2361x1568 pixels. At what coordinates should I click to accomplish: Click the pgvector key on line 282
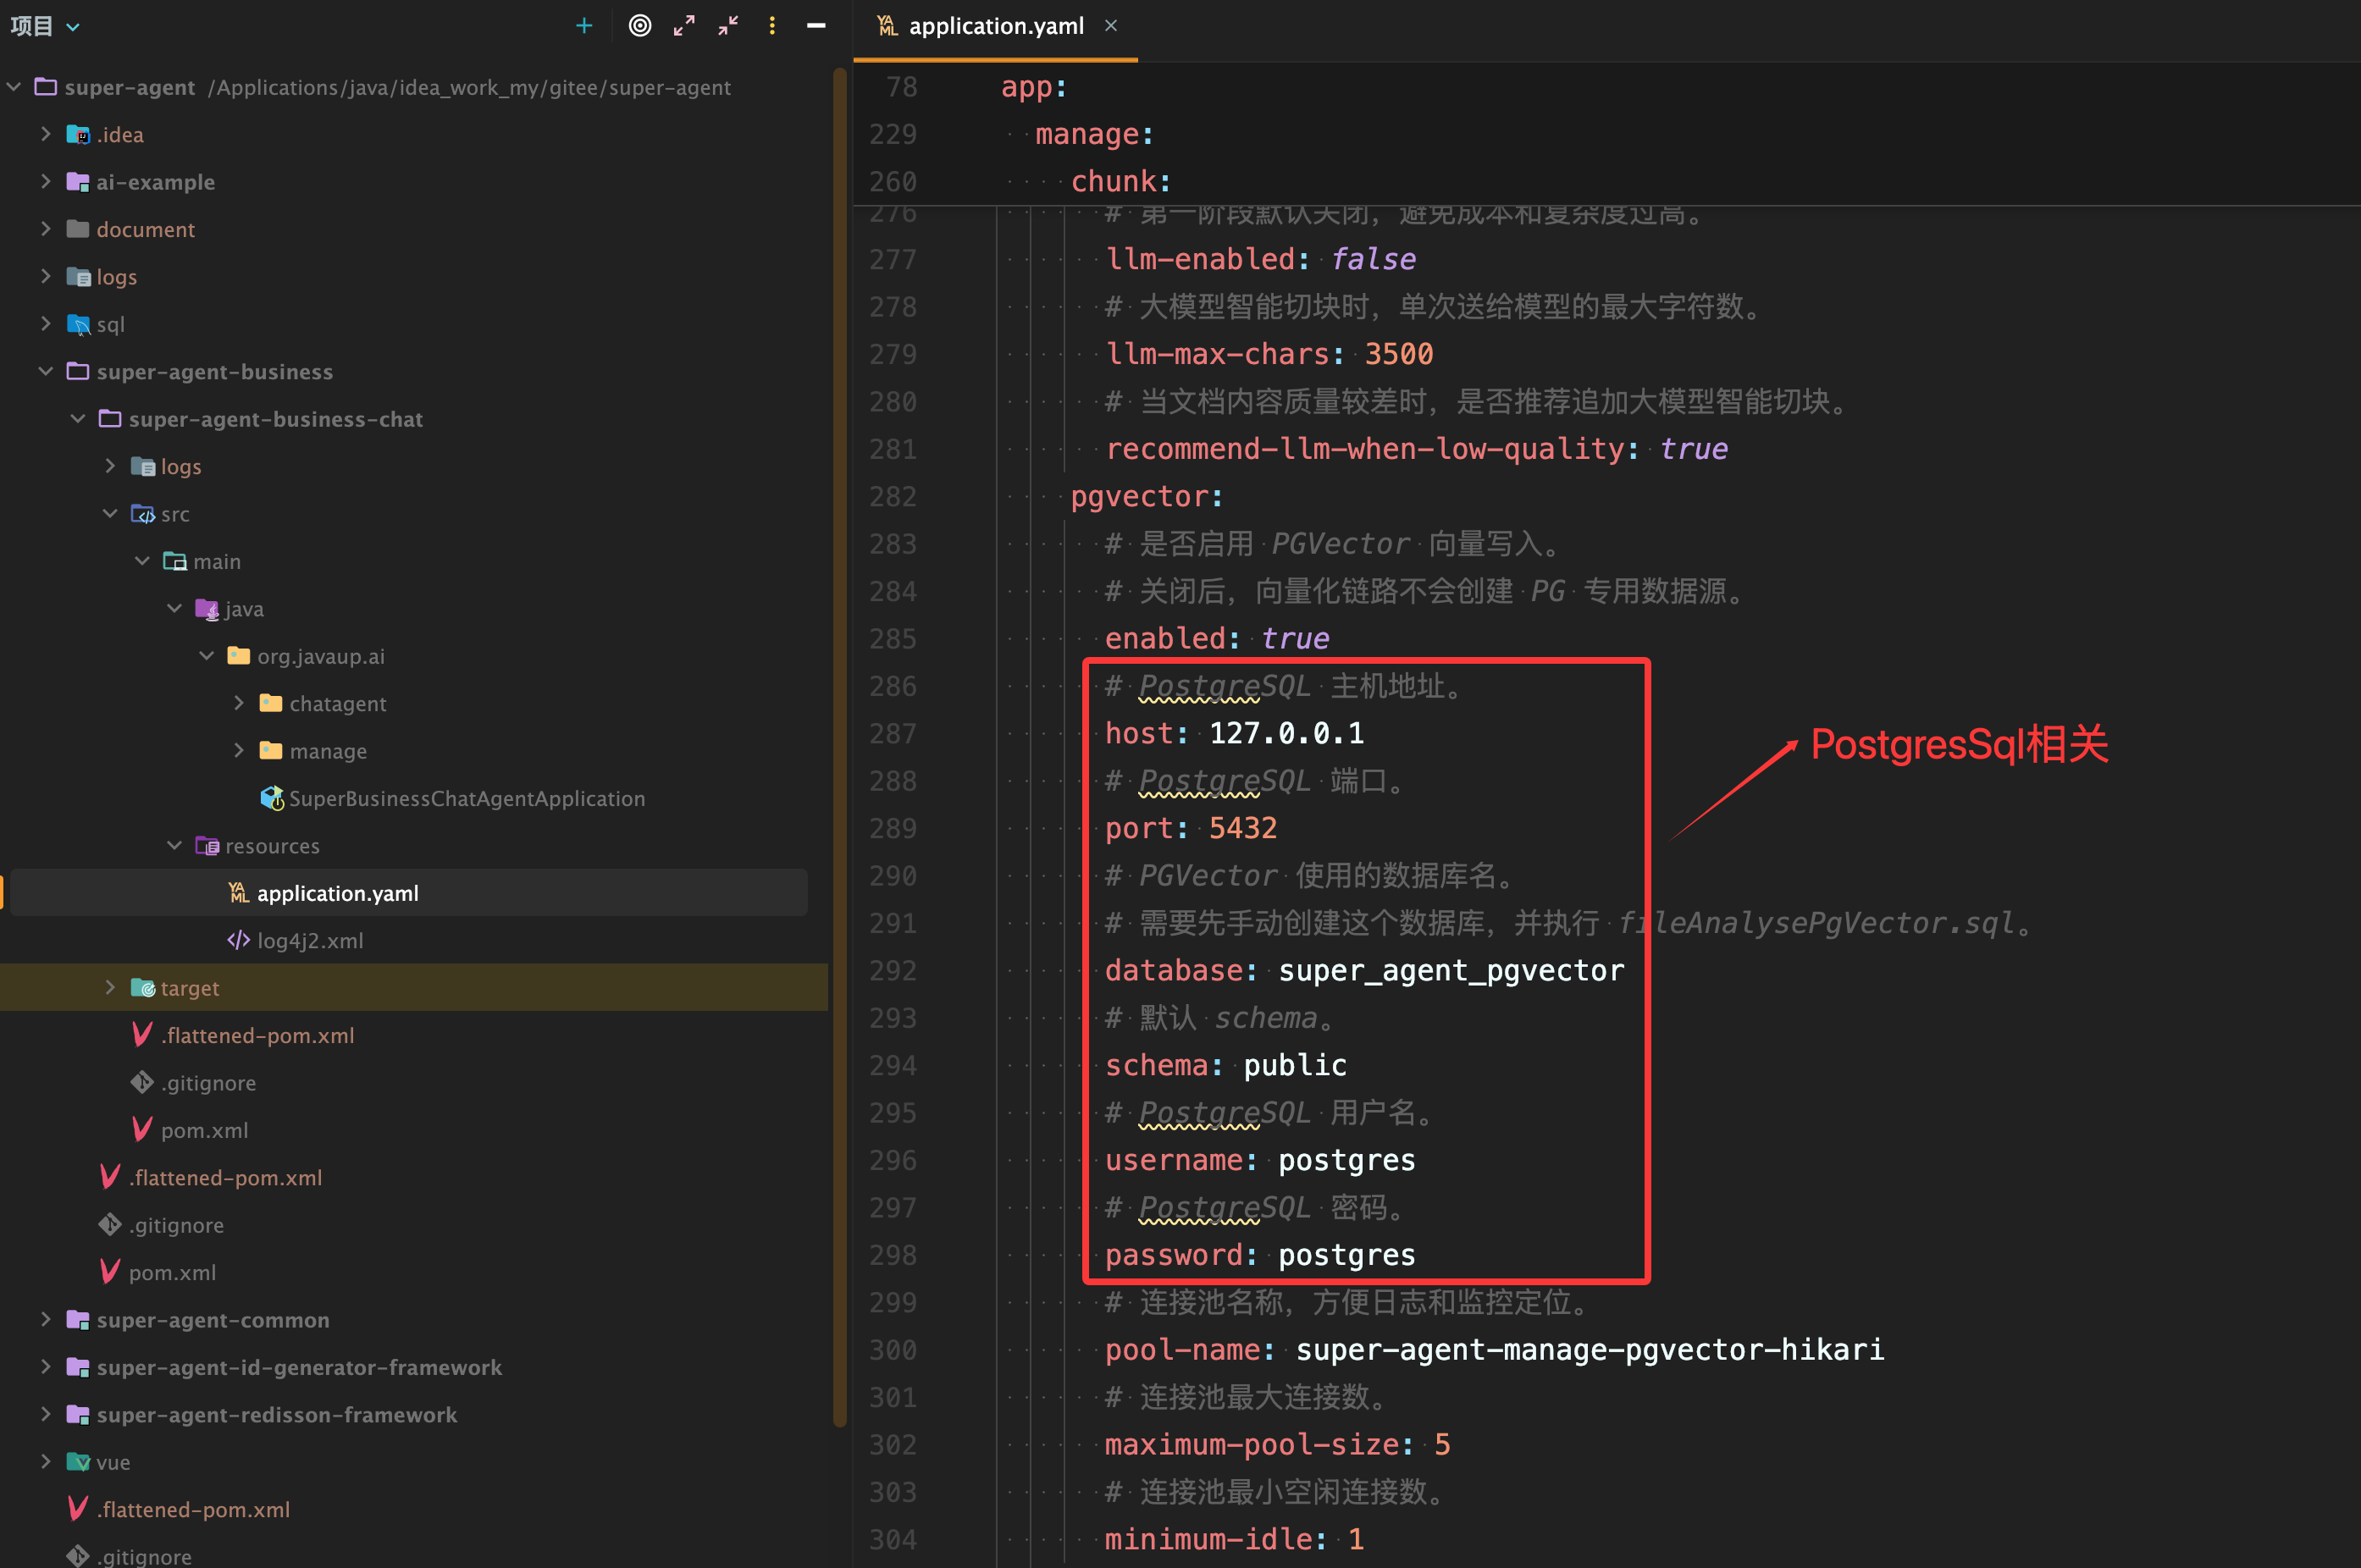point(1138,496)
